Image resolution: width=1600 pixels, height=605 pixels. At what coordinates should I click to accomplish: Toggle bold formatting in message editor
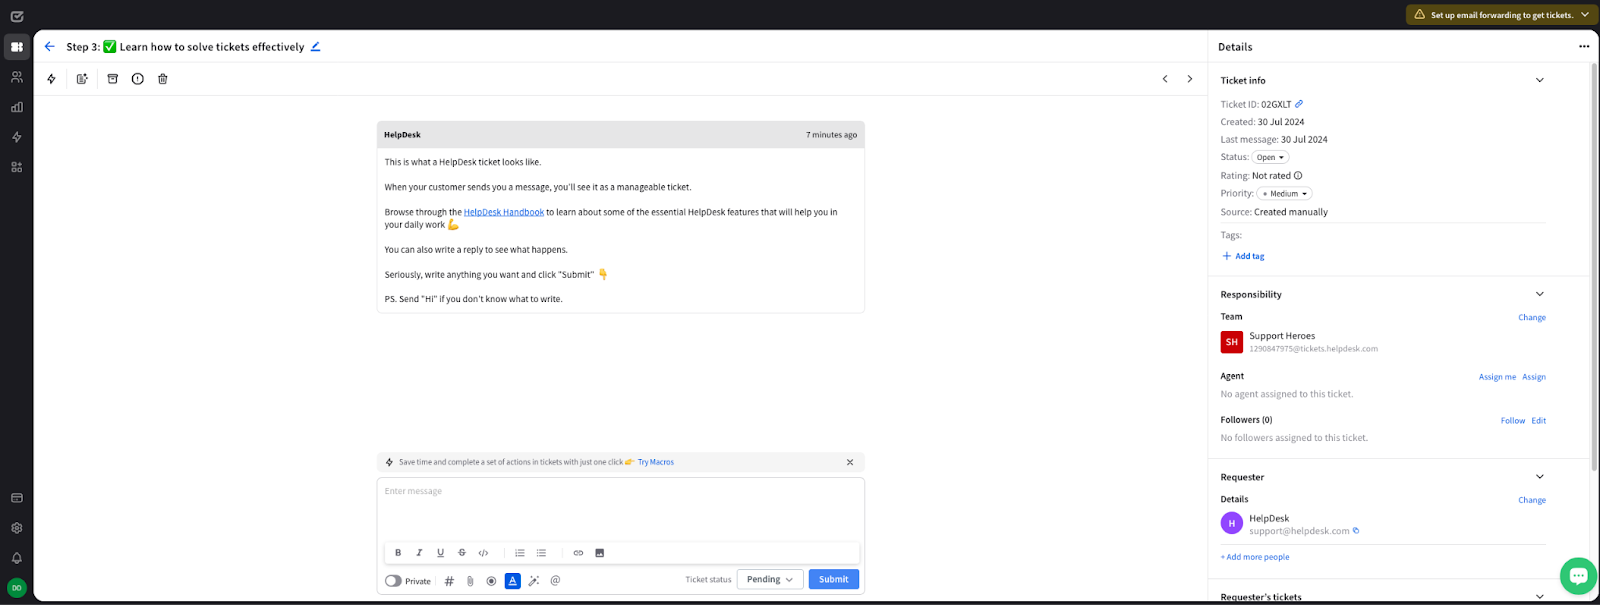(398, 553)
